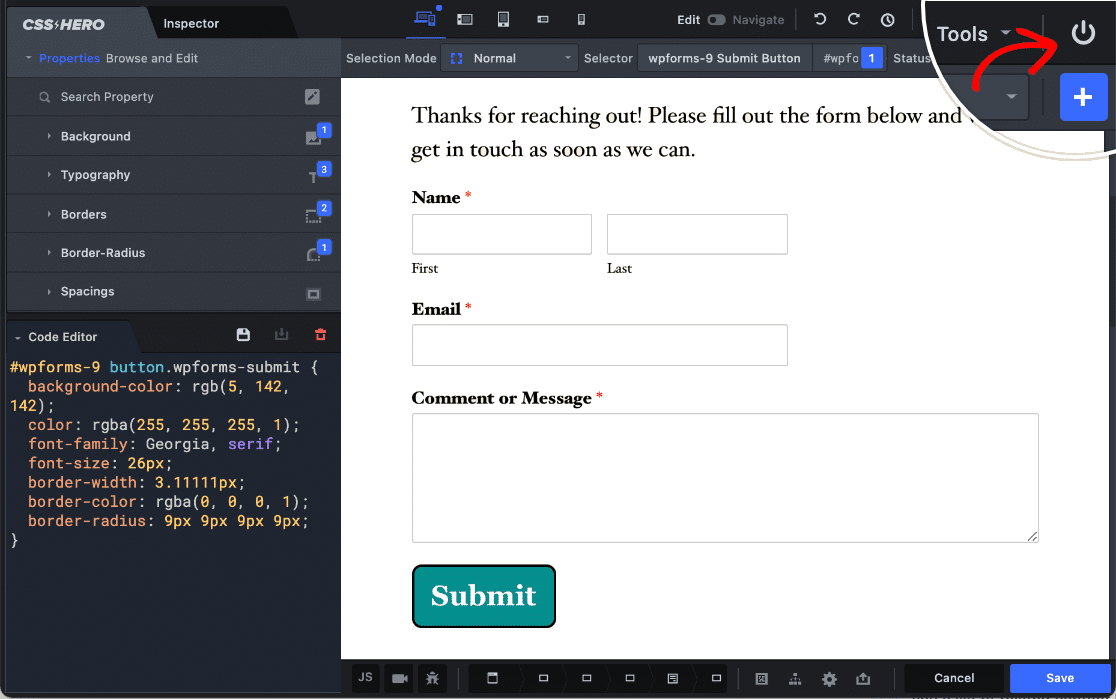Image resolution: width=1116 pixels, height=699 pixels.
Task: Click the Cancel button
Action: point(954,678)
